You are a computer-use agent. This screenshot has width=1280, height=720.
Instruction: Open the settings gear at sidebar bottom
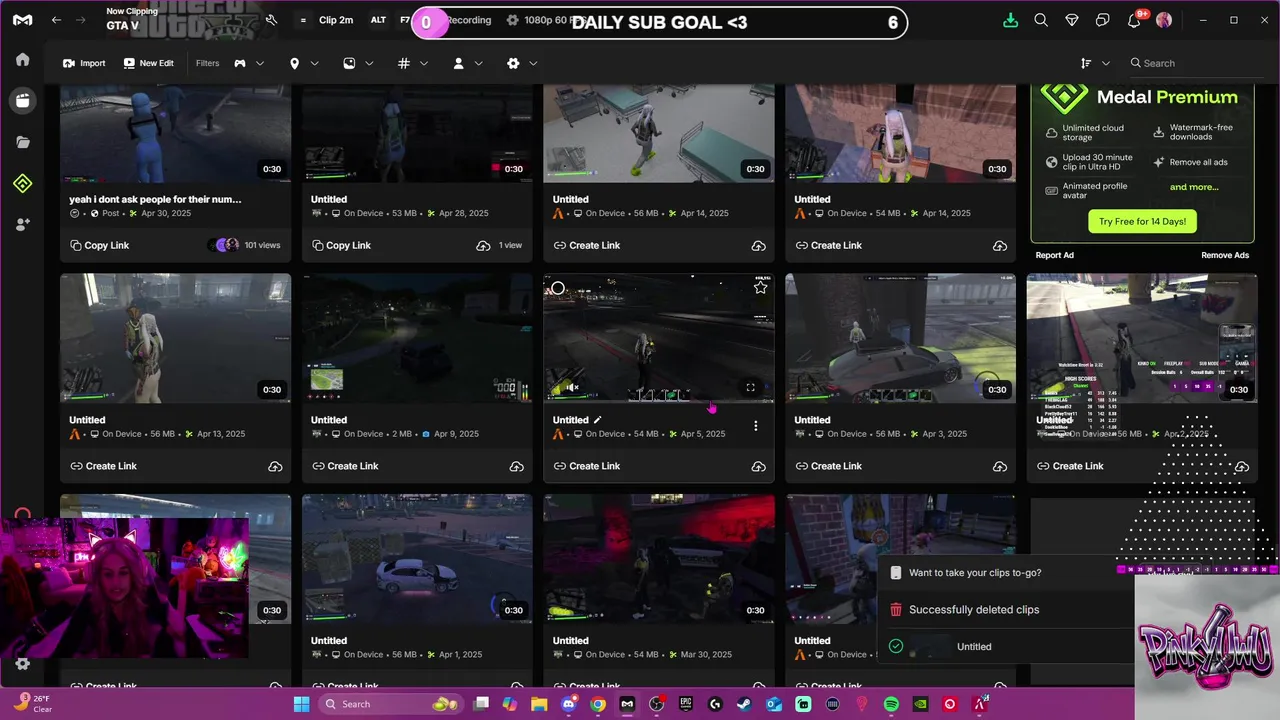(22, 664)
